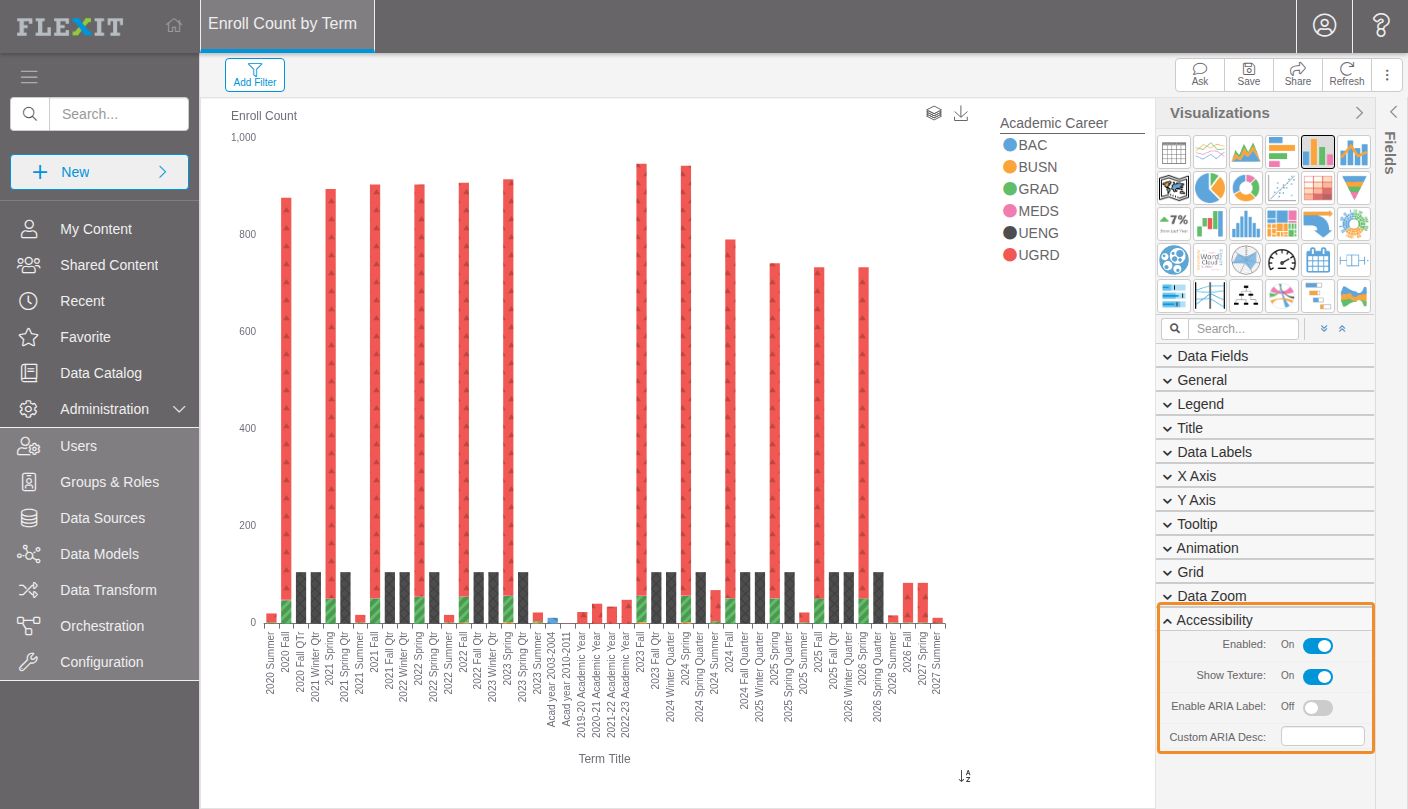This screenshot has height=809, width=1408.
Task: Open the Data Catalog menu item
Action: click(100, 373)
